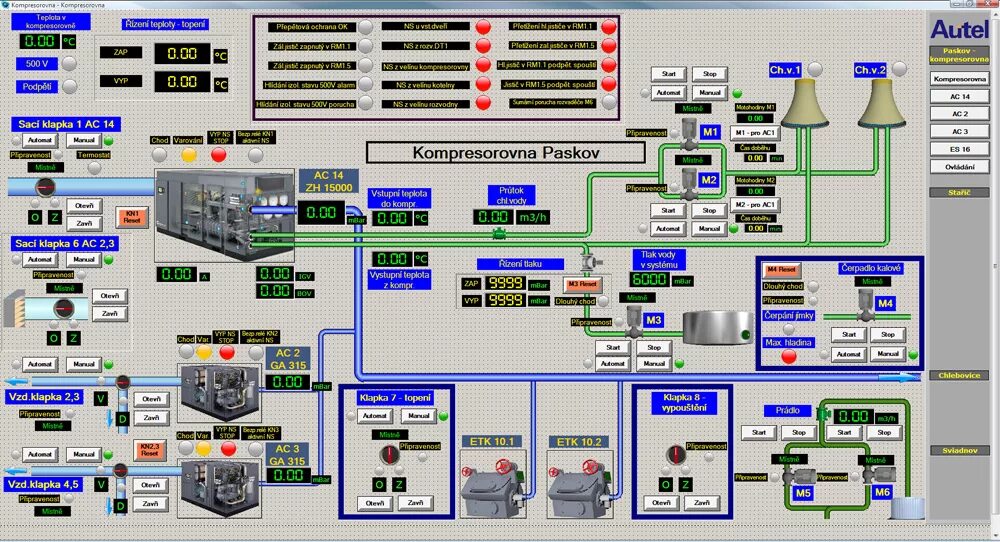Click the Sací klapka 6 damper symbol
1000x542 pixels.
click(62, 309)
